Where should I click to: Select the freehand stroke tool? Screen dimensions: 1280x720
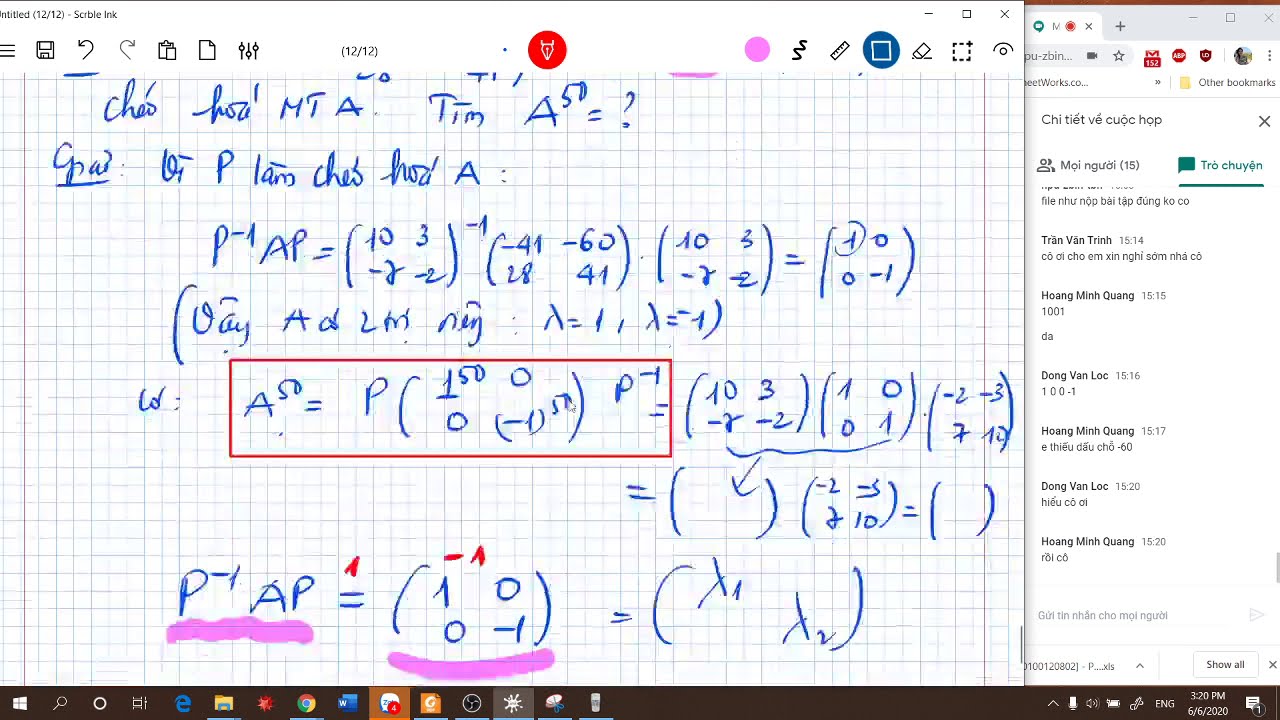click(799, 50)
